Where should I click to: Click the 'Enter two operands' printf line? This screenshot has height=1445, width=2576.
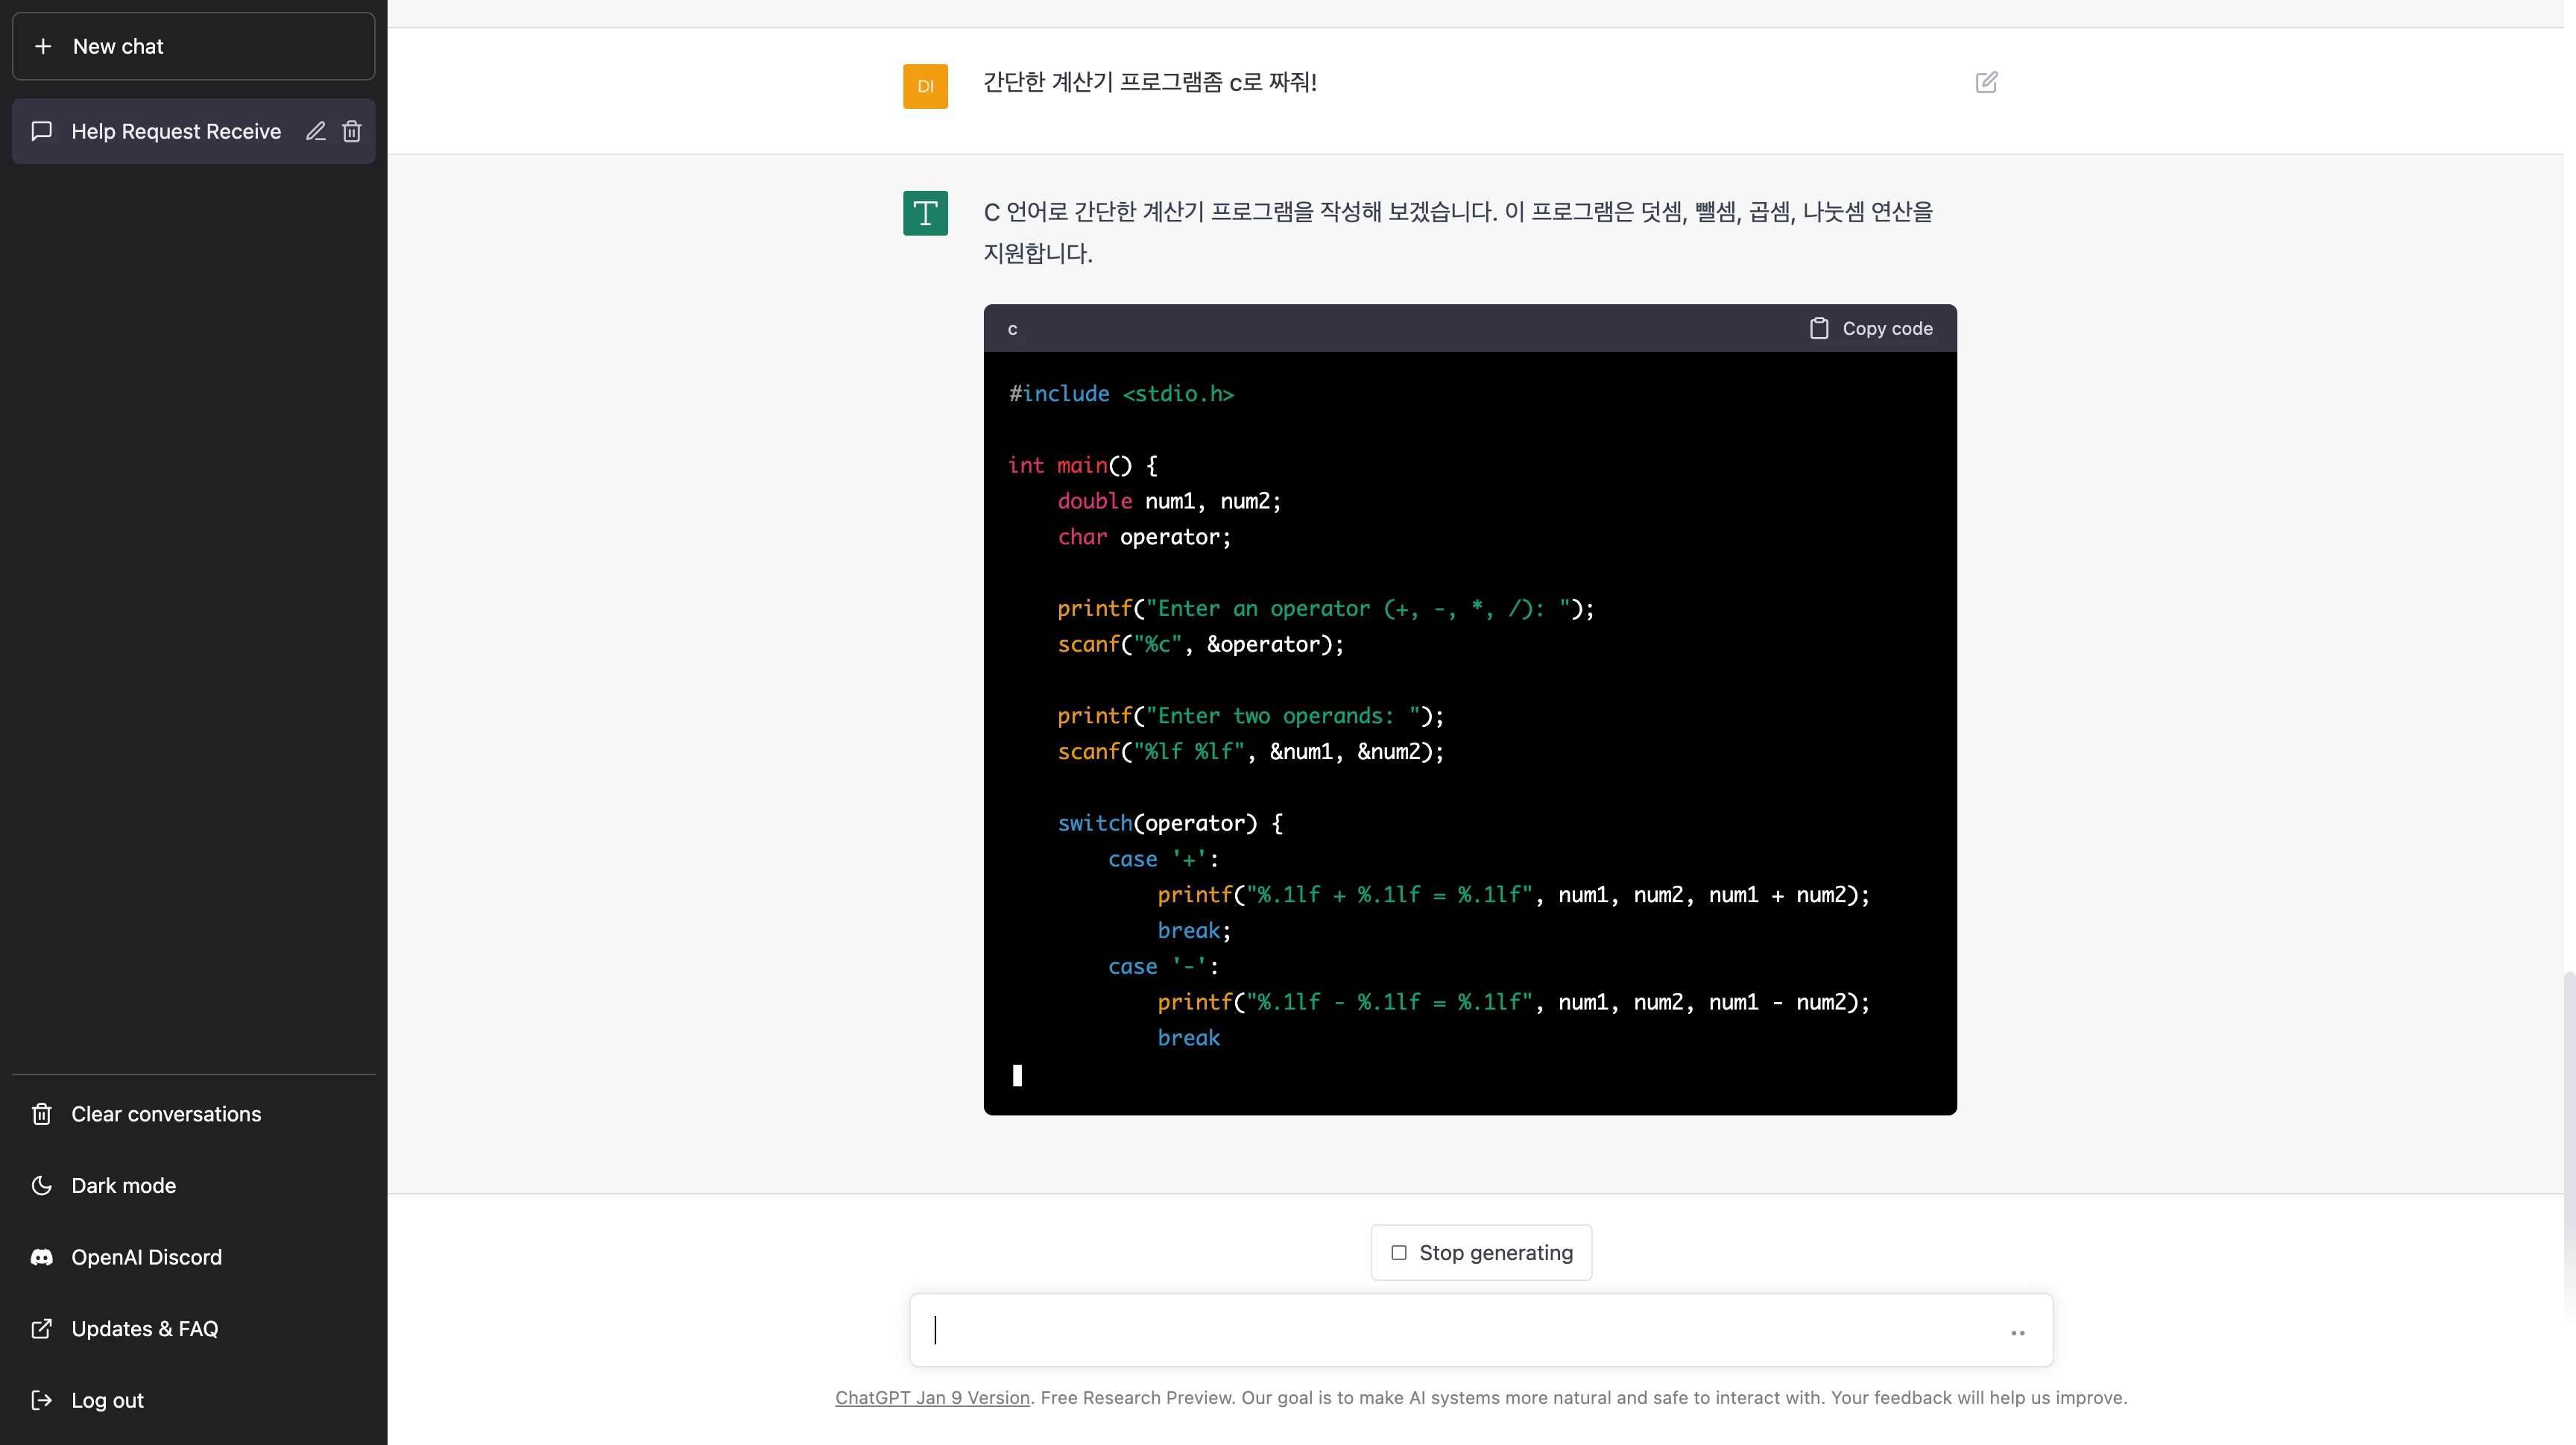(1250, 716)
